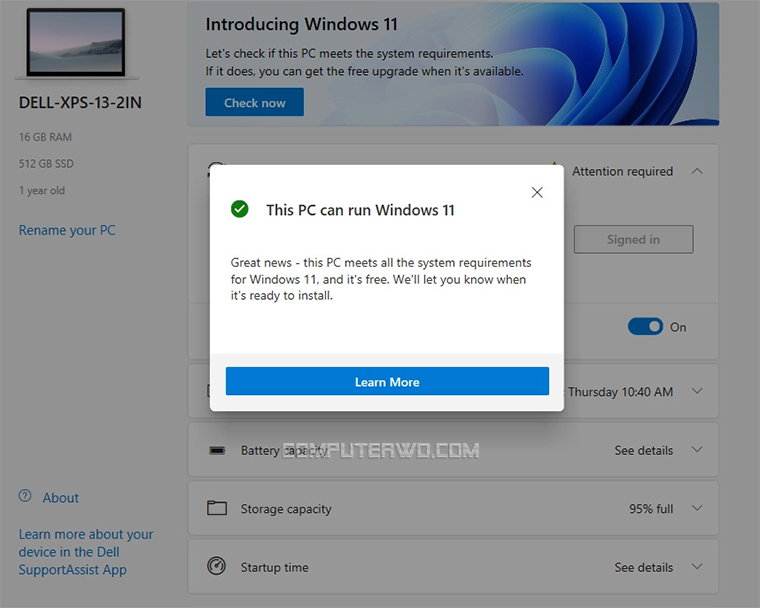Viewport: 760px width, 608px height.
Task: Click the About question mark icon
Action: (25, 496)
